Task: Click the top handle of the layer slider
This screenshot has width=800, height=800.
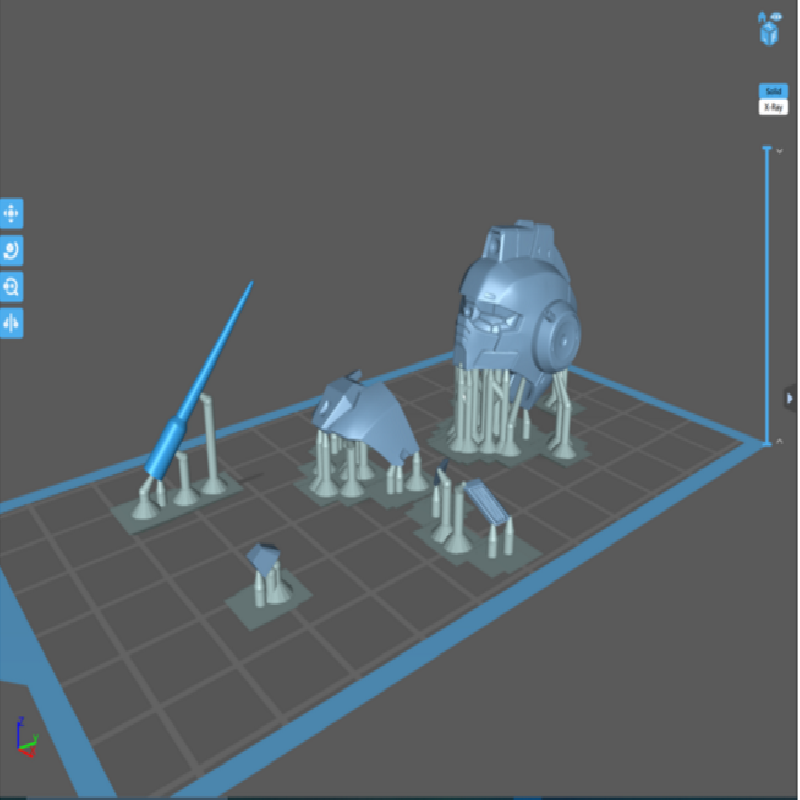Action: pos(767,148)
